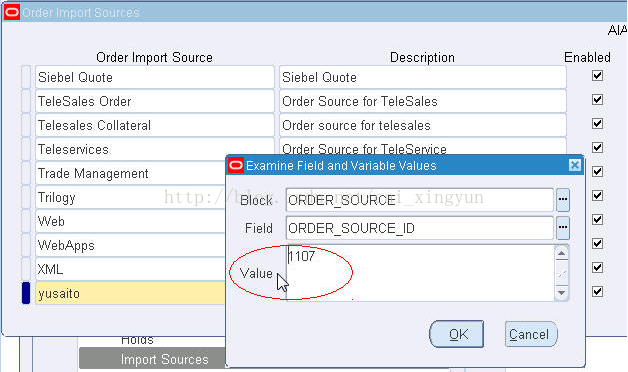Viewport: 628px width, 372px height.
Task: Open the Block list of values button
Action: [563, 199]
